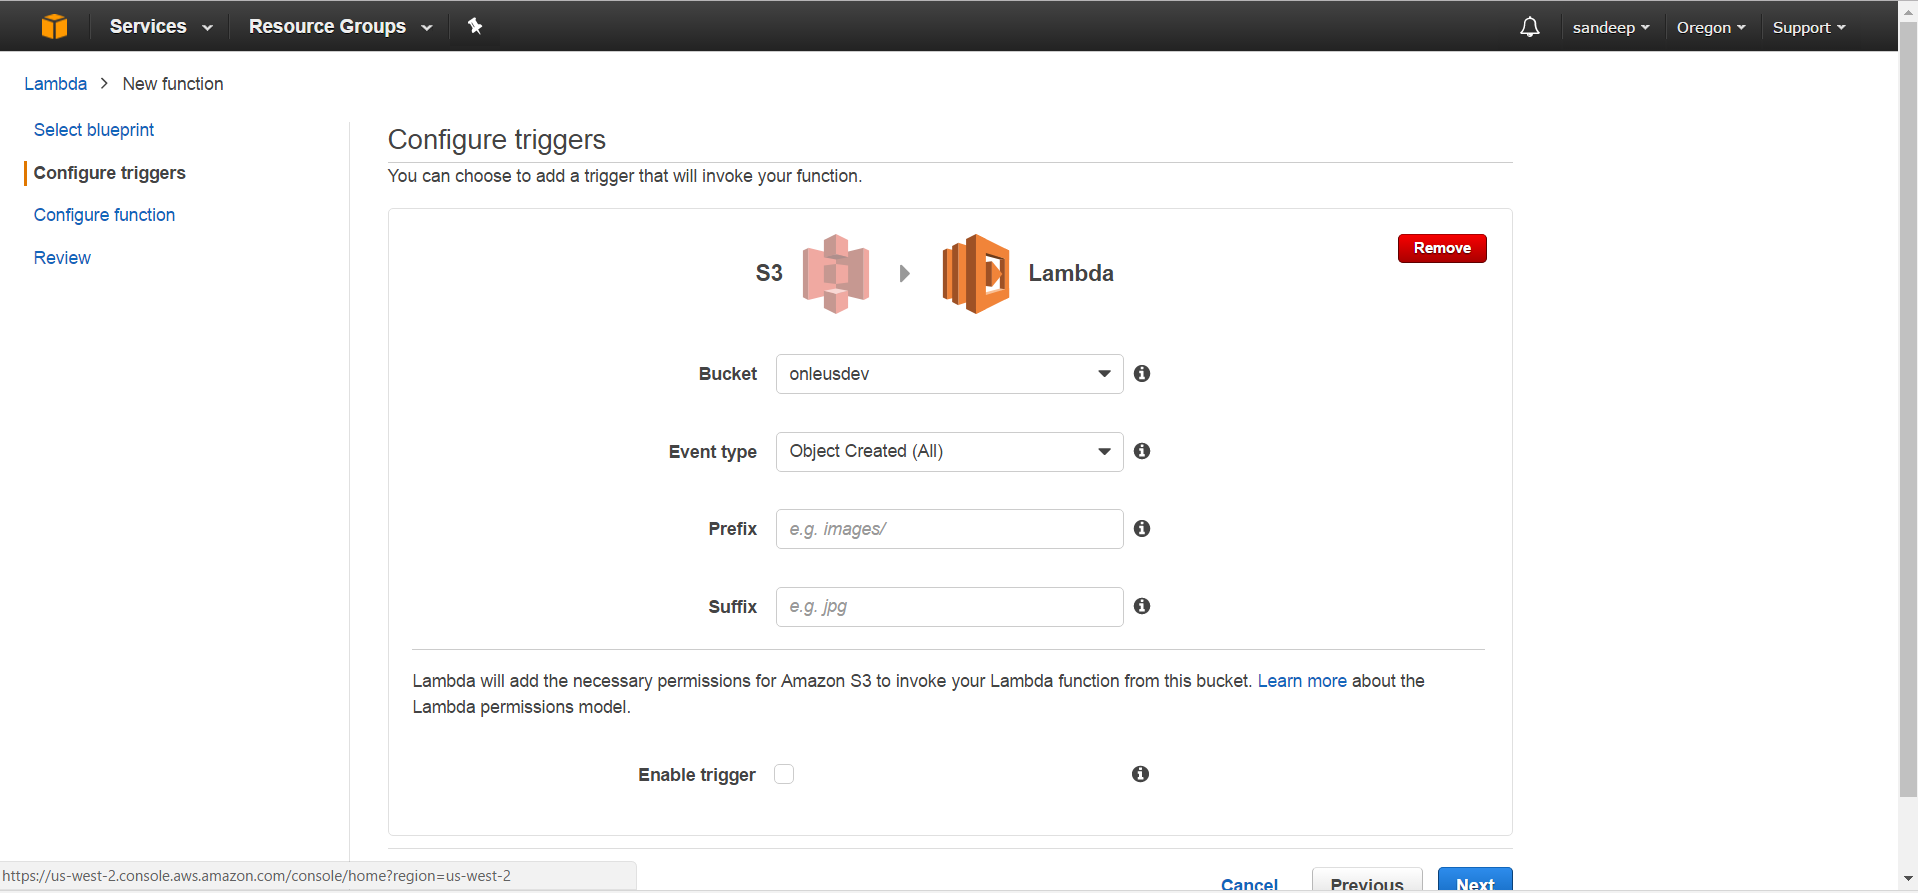
Task: Expand the Event type dropdown
Action: [x=949, y=452]
